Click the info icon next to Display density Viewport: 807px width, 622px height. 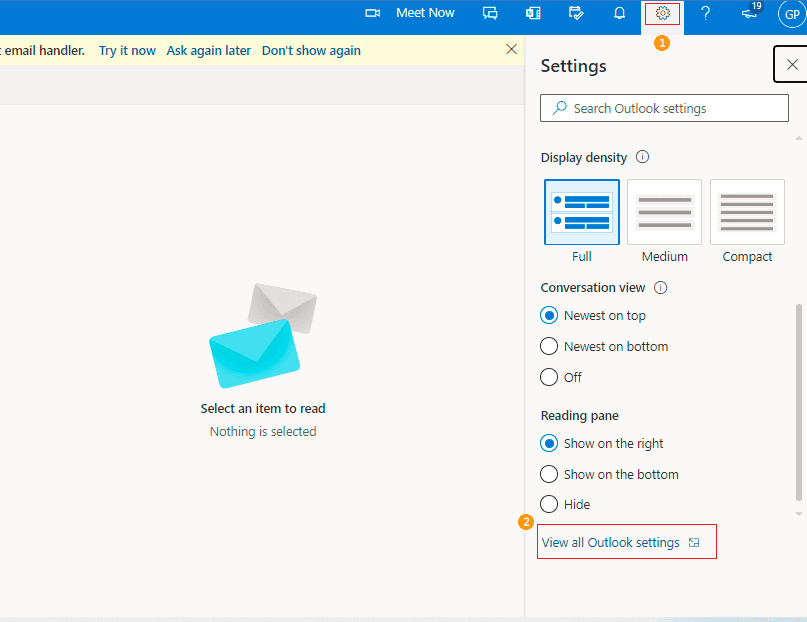(x=643, y=157)
